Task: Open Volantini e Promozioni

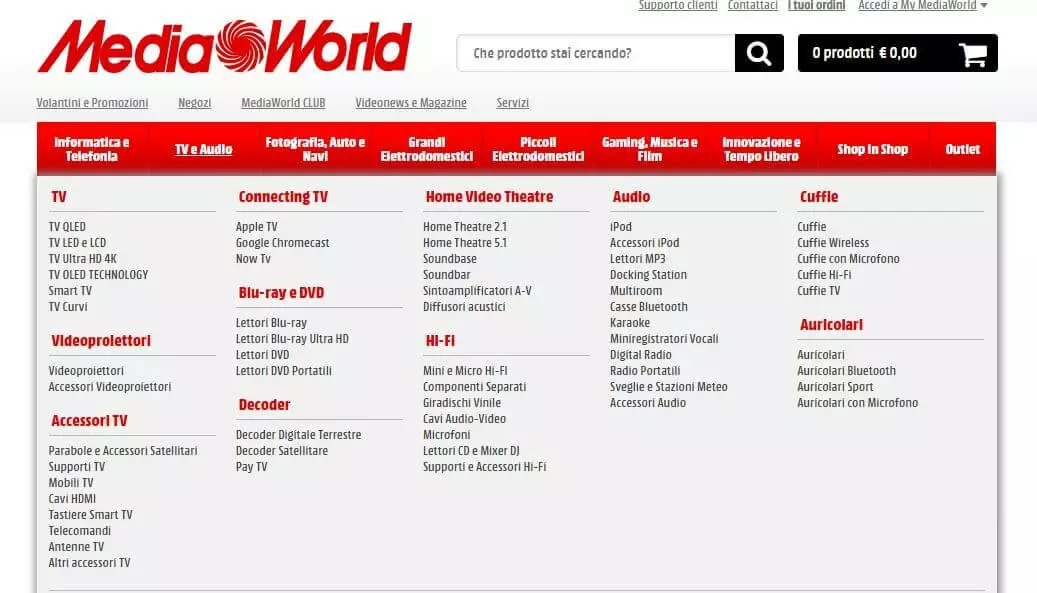Action: tap(92, 102)
